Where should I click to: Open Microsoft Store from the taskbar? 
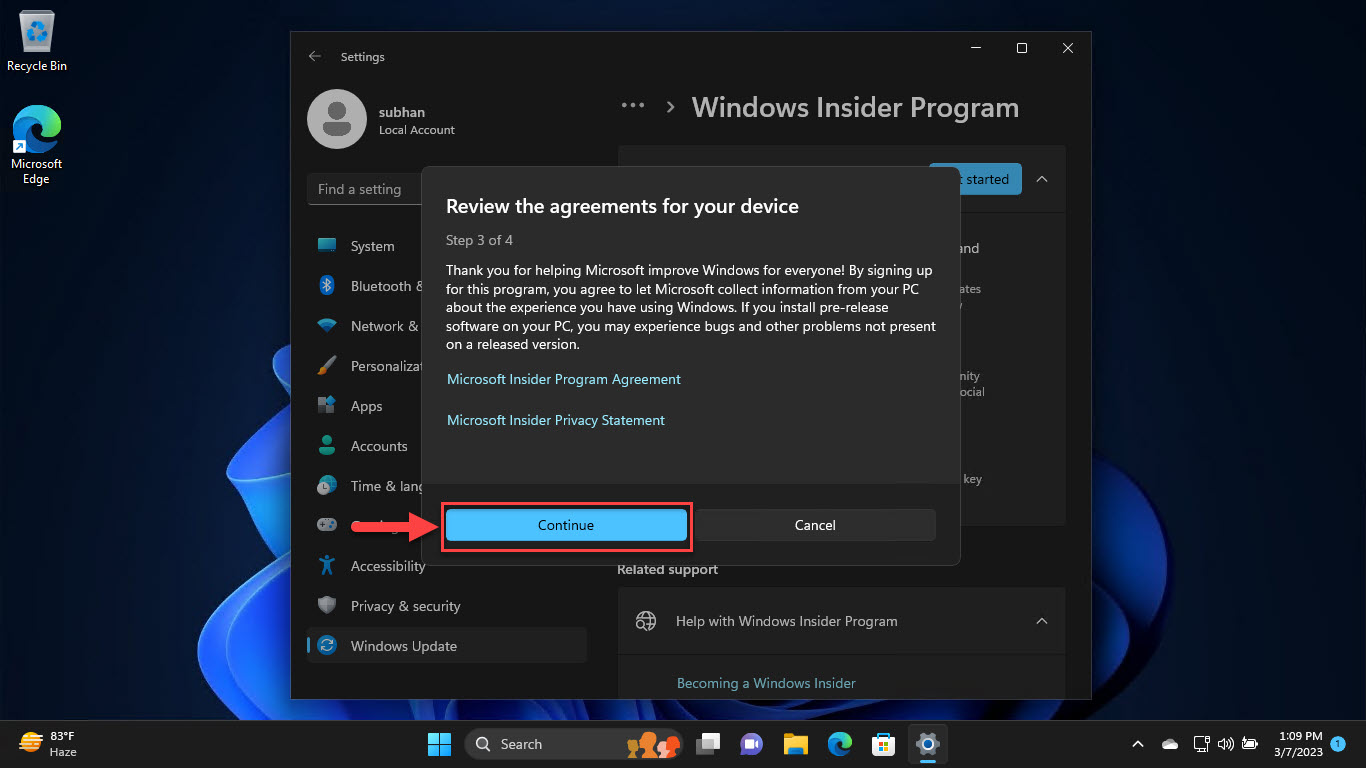[x=883, y=744]
